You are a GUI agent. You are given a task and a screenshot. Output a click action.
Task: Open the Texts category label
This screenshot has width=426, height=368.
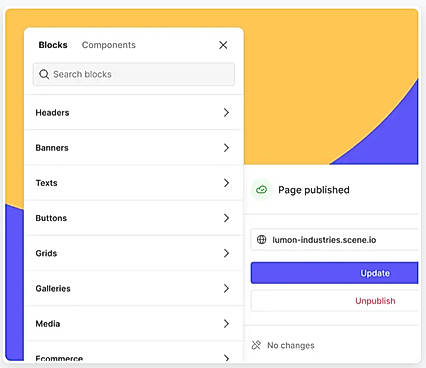coord(47,183)
